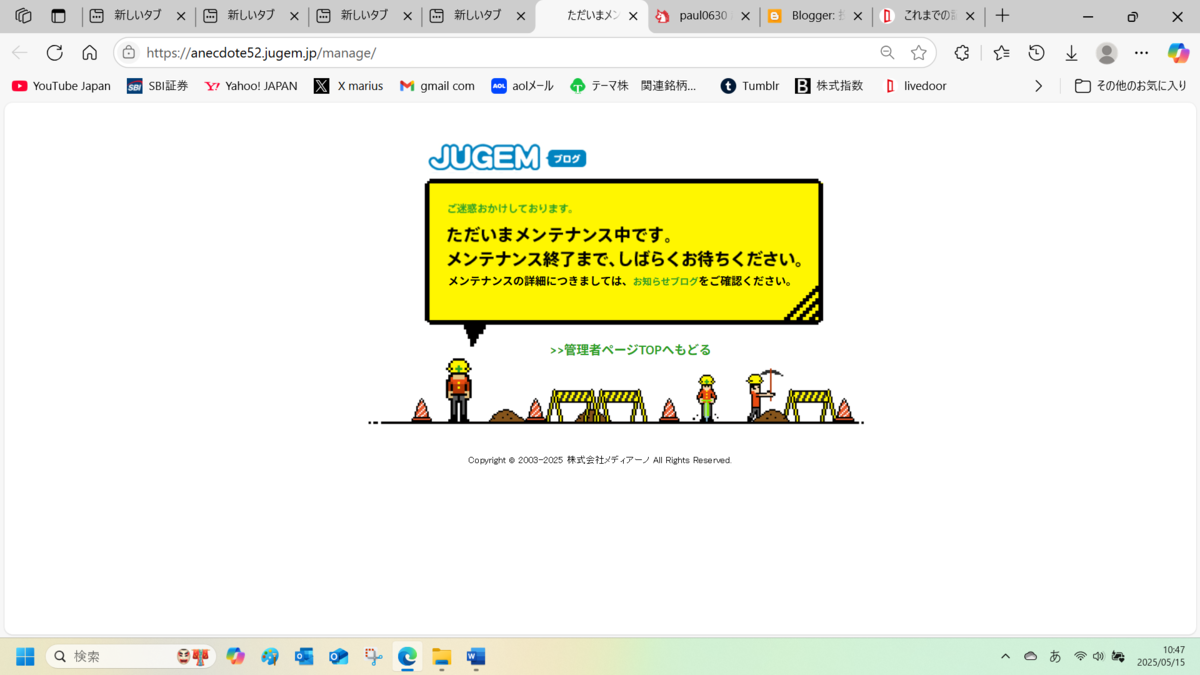Open browser History icon
Image resolution: width=1200 pixels, height=675 pixels.
(1037, 53)
